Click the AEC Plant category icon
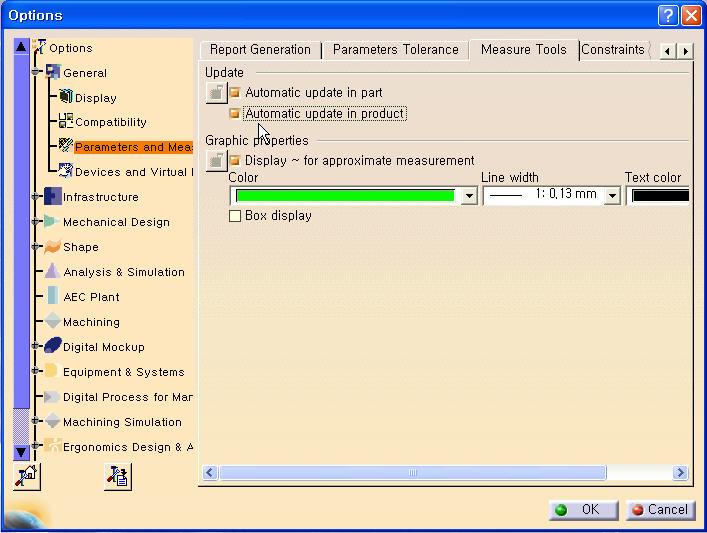Viewport: 707px width, 533px height. pos(52,296)
